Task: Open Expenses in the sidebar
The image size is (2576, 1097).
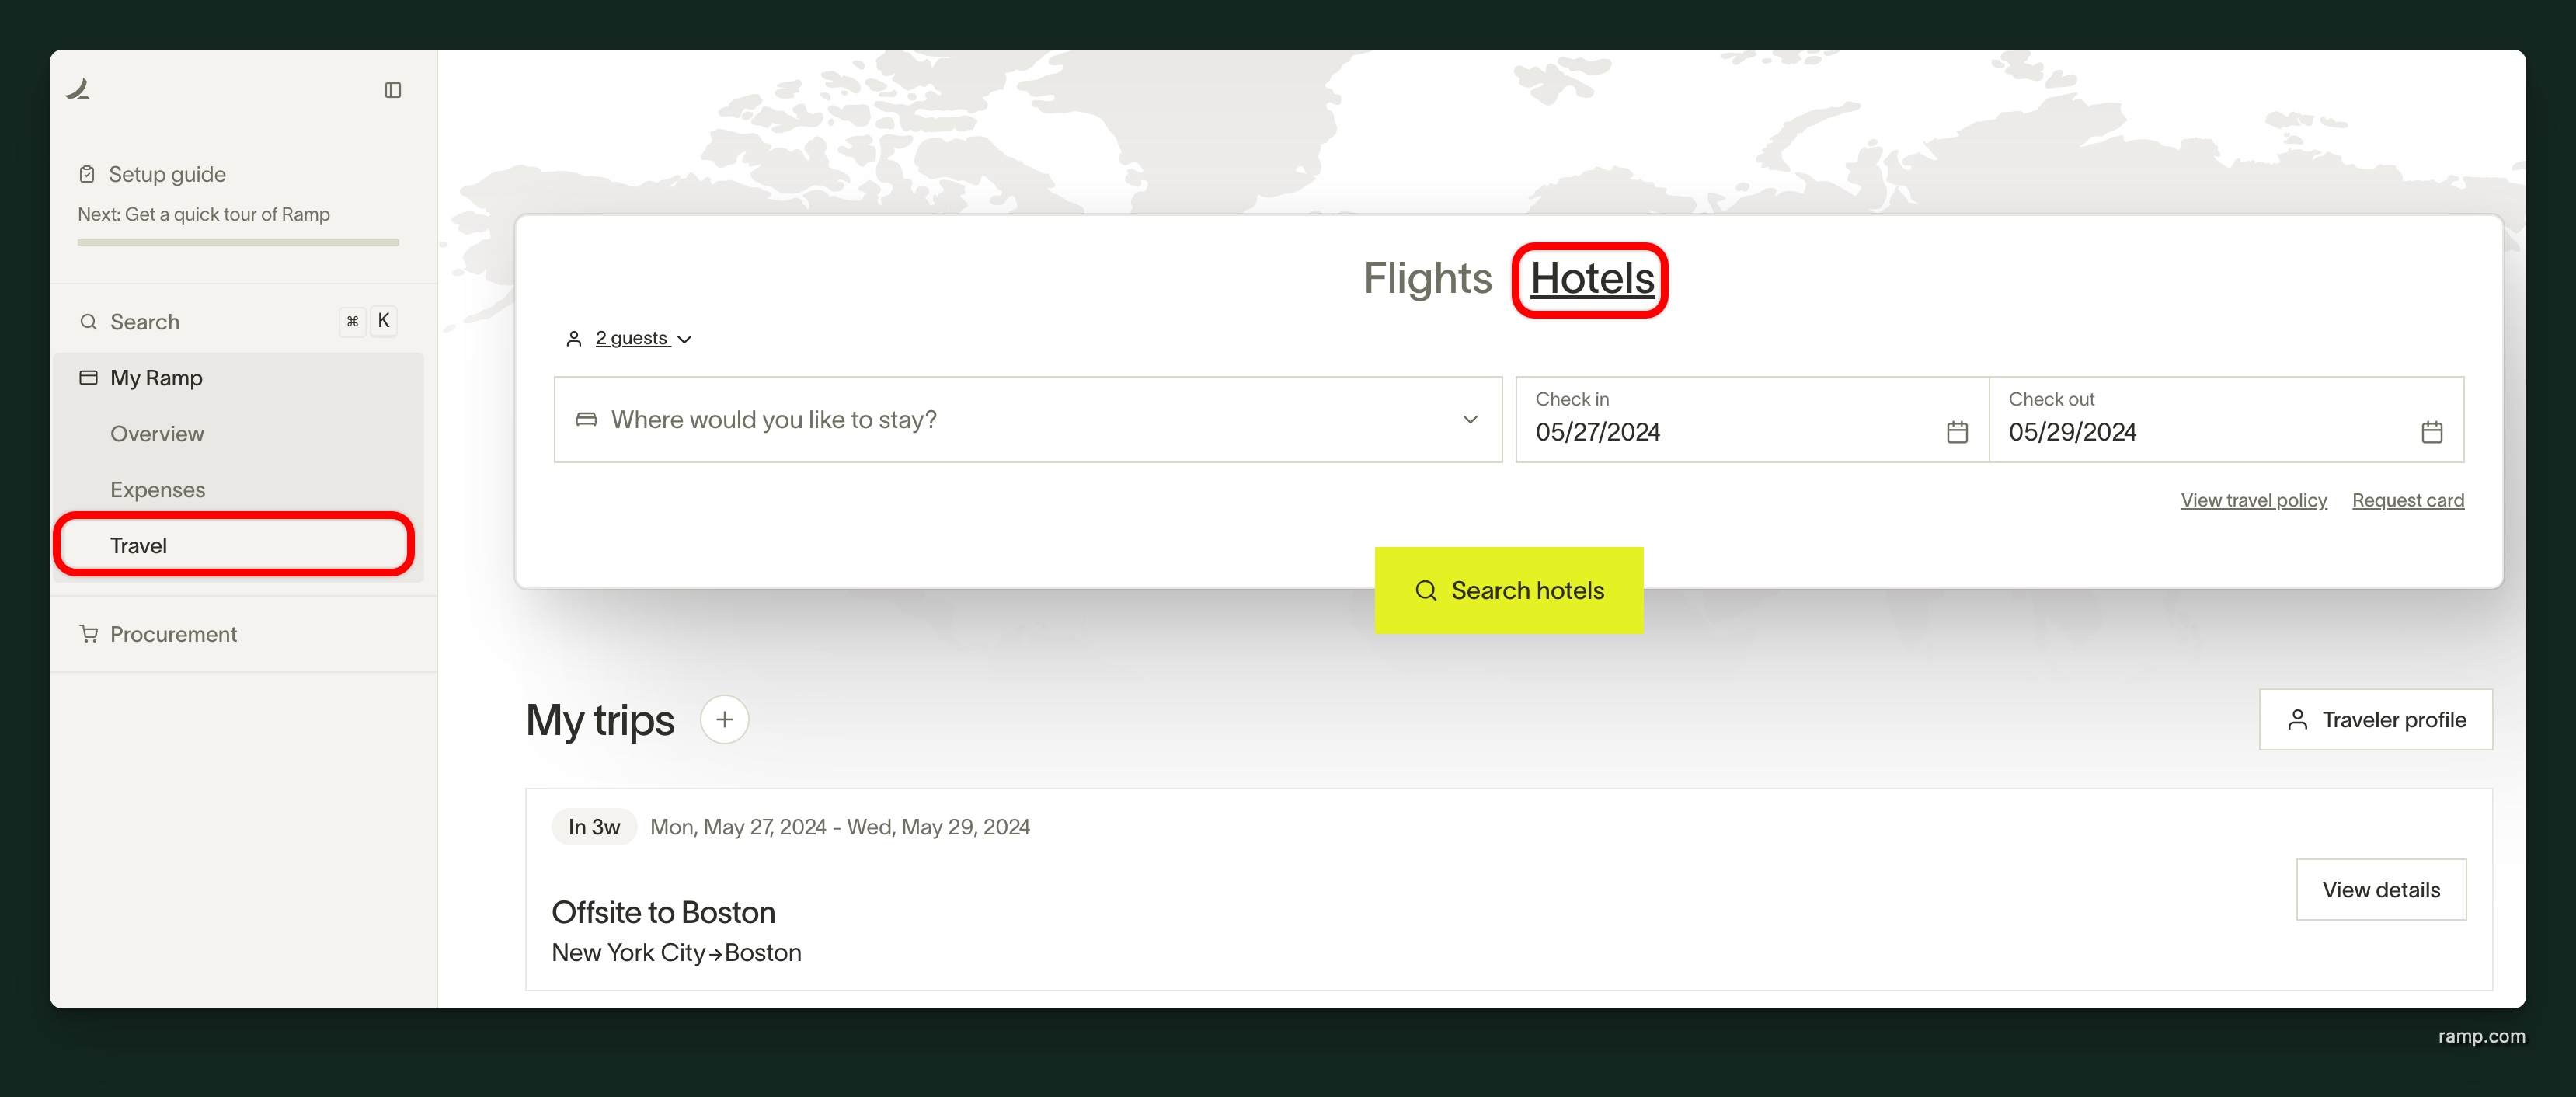Action: [158, 490]
